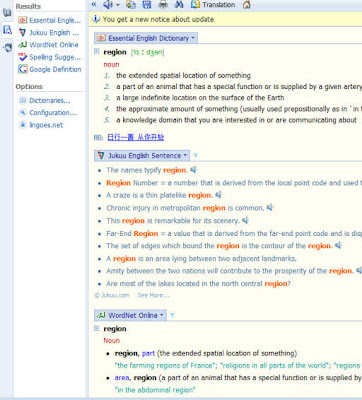Image resolution: width=362 pixels, height=400 pixels.
Task: Collapse the WordNet 'region' entry
Action: tap(97, 328)
